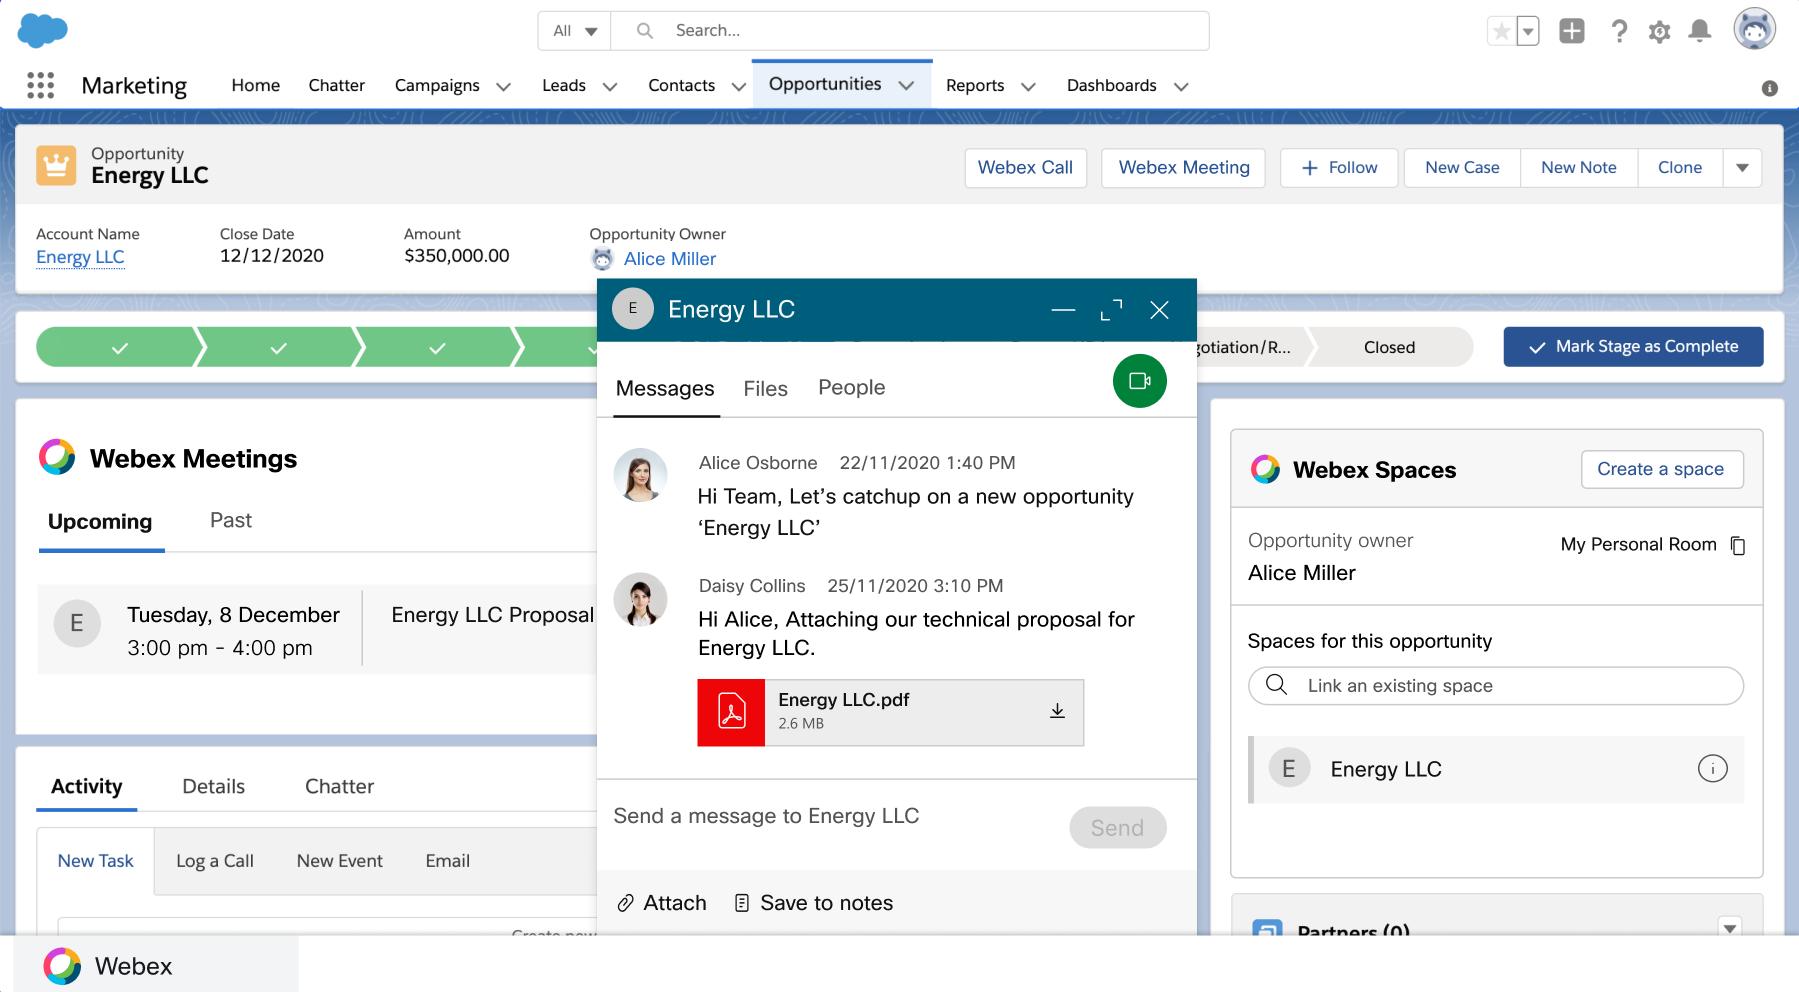Click the Link an existing space field
1799x992 pixels.
tap(1496, 686)
